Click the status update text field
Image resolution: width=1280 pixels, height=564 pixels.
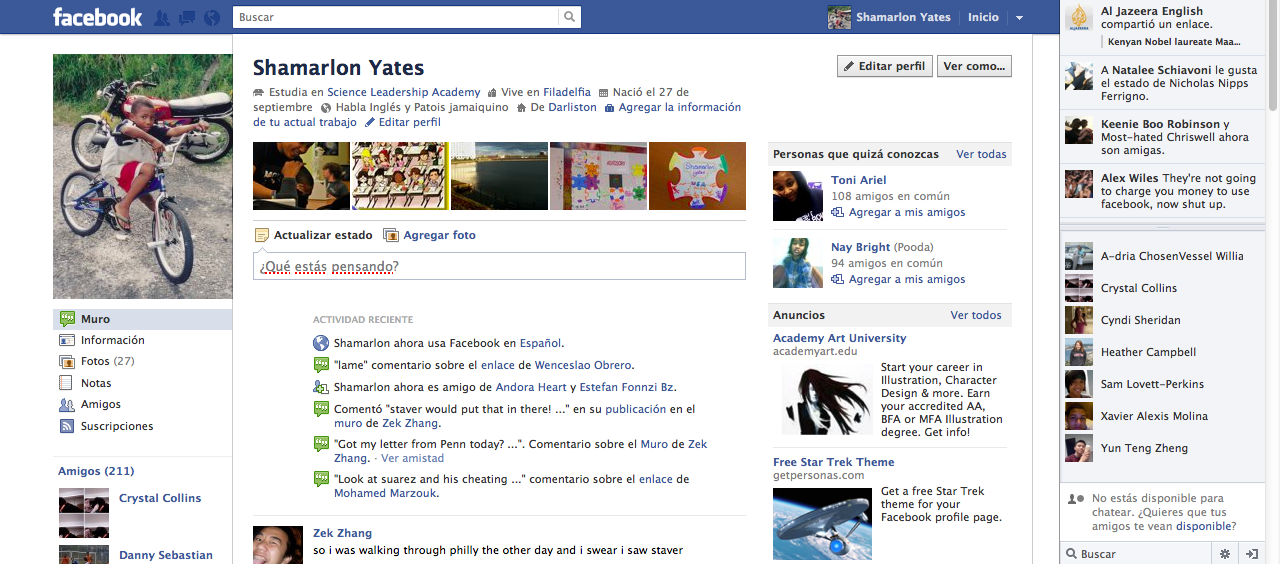[x=499, y=266]
